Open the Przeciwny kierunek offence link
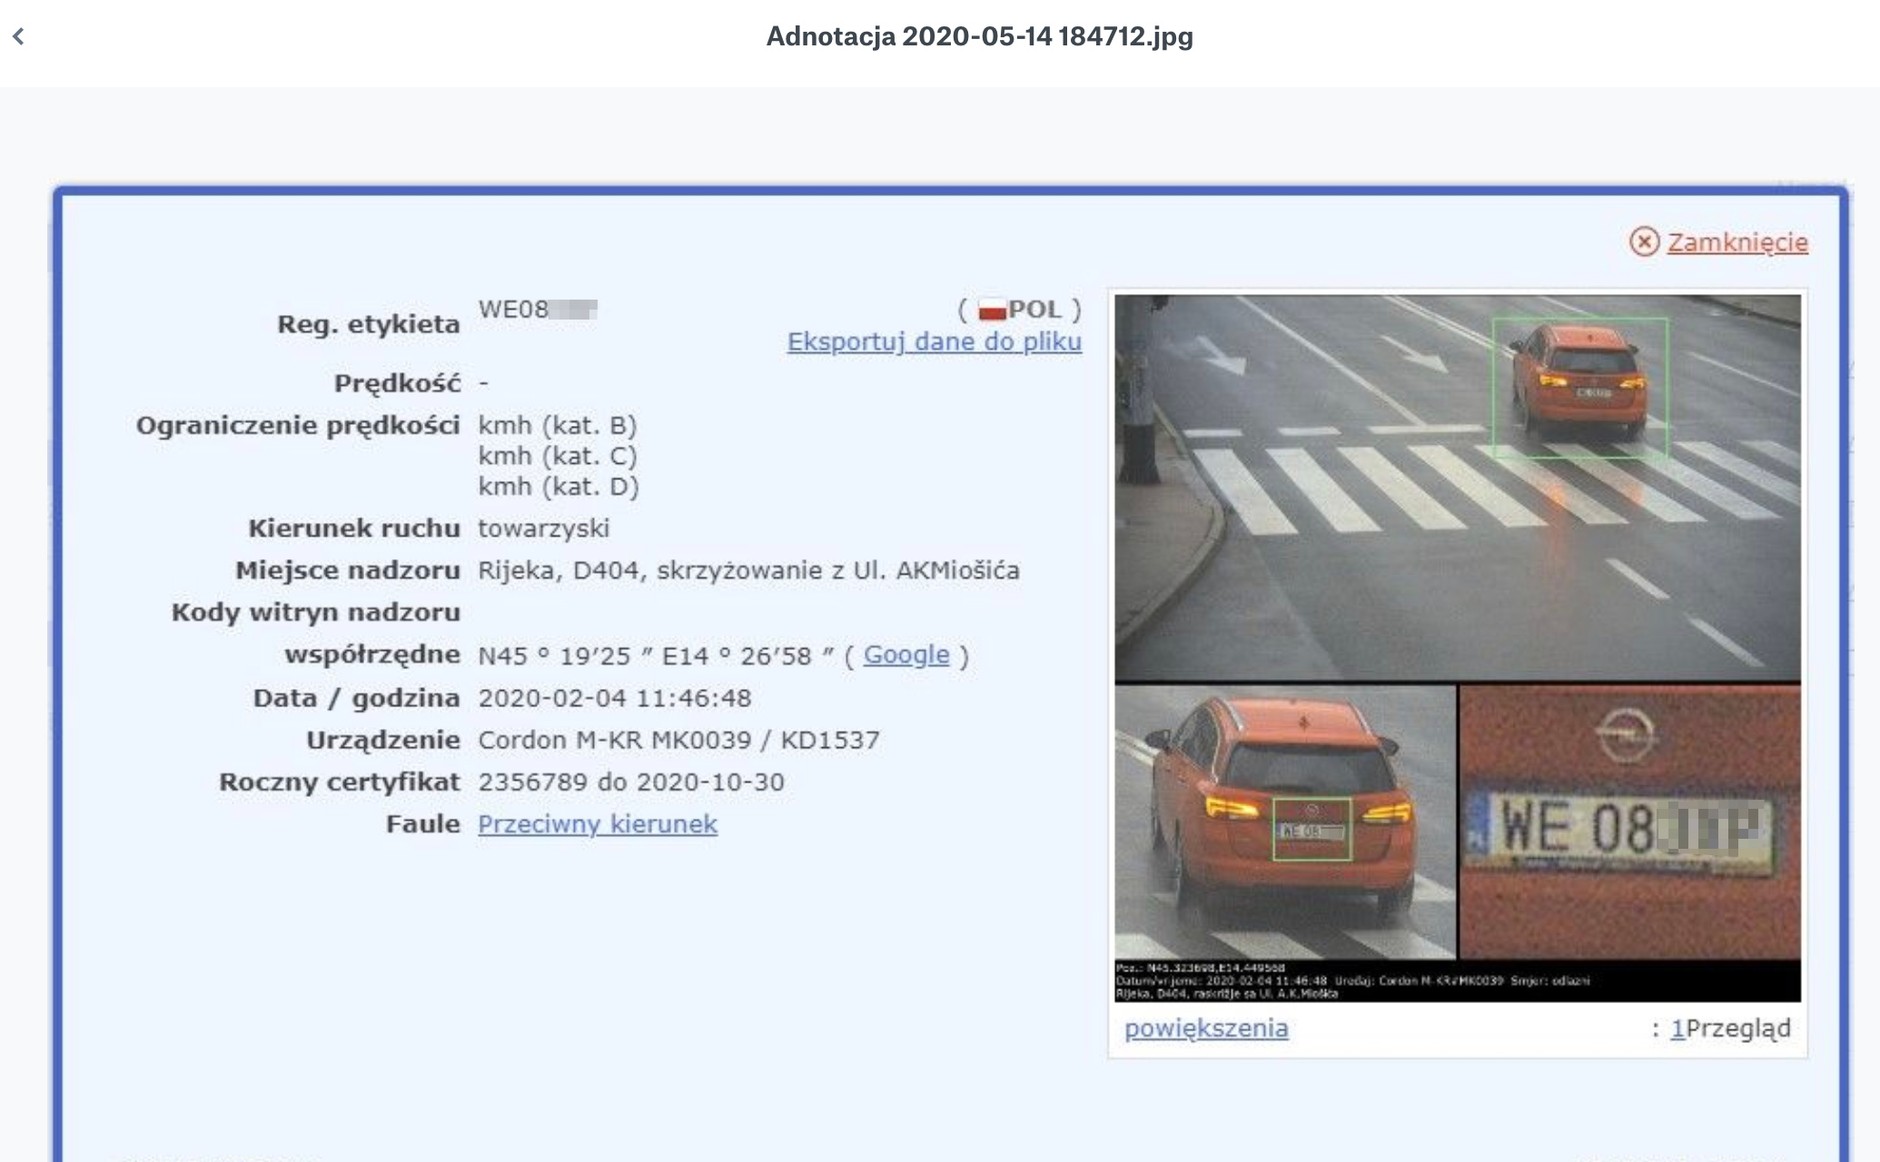 pyautogui.click(x=597, y=824)
